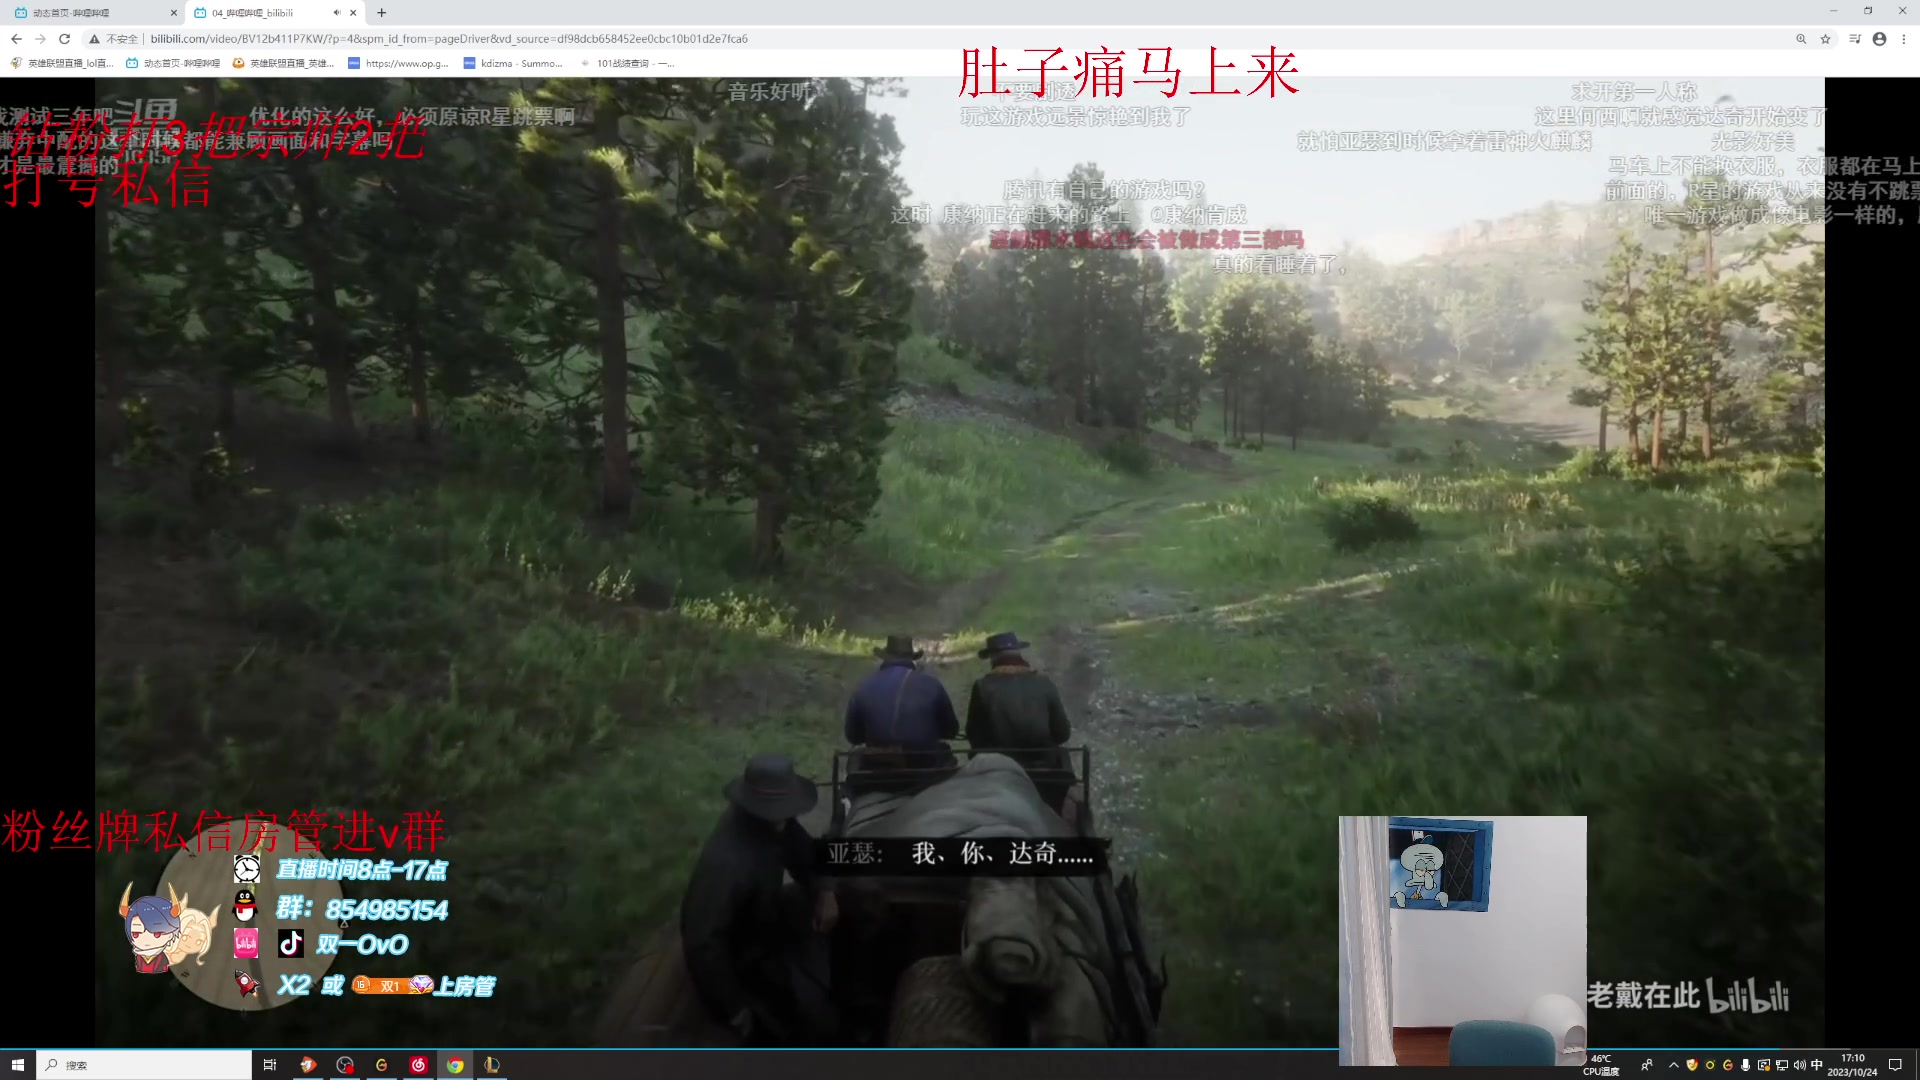Open the https://www.op.g... bookmark
The height and width of the screenshot is (1080, 1920).
(x=398, y=63)
